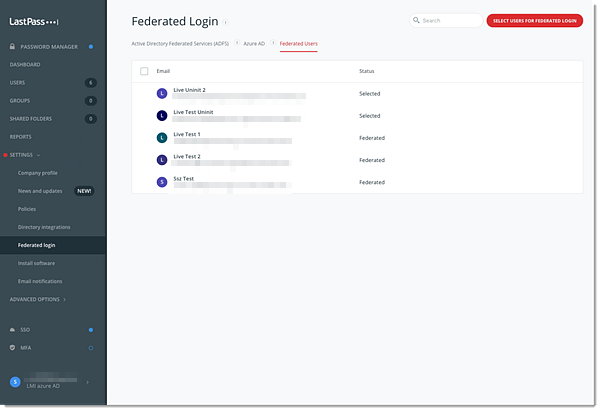The image size is (600, 411).
Task: Open Shared Folders in sidebar
Action: point(31,119)
